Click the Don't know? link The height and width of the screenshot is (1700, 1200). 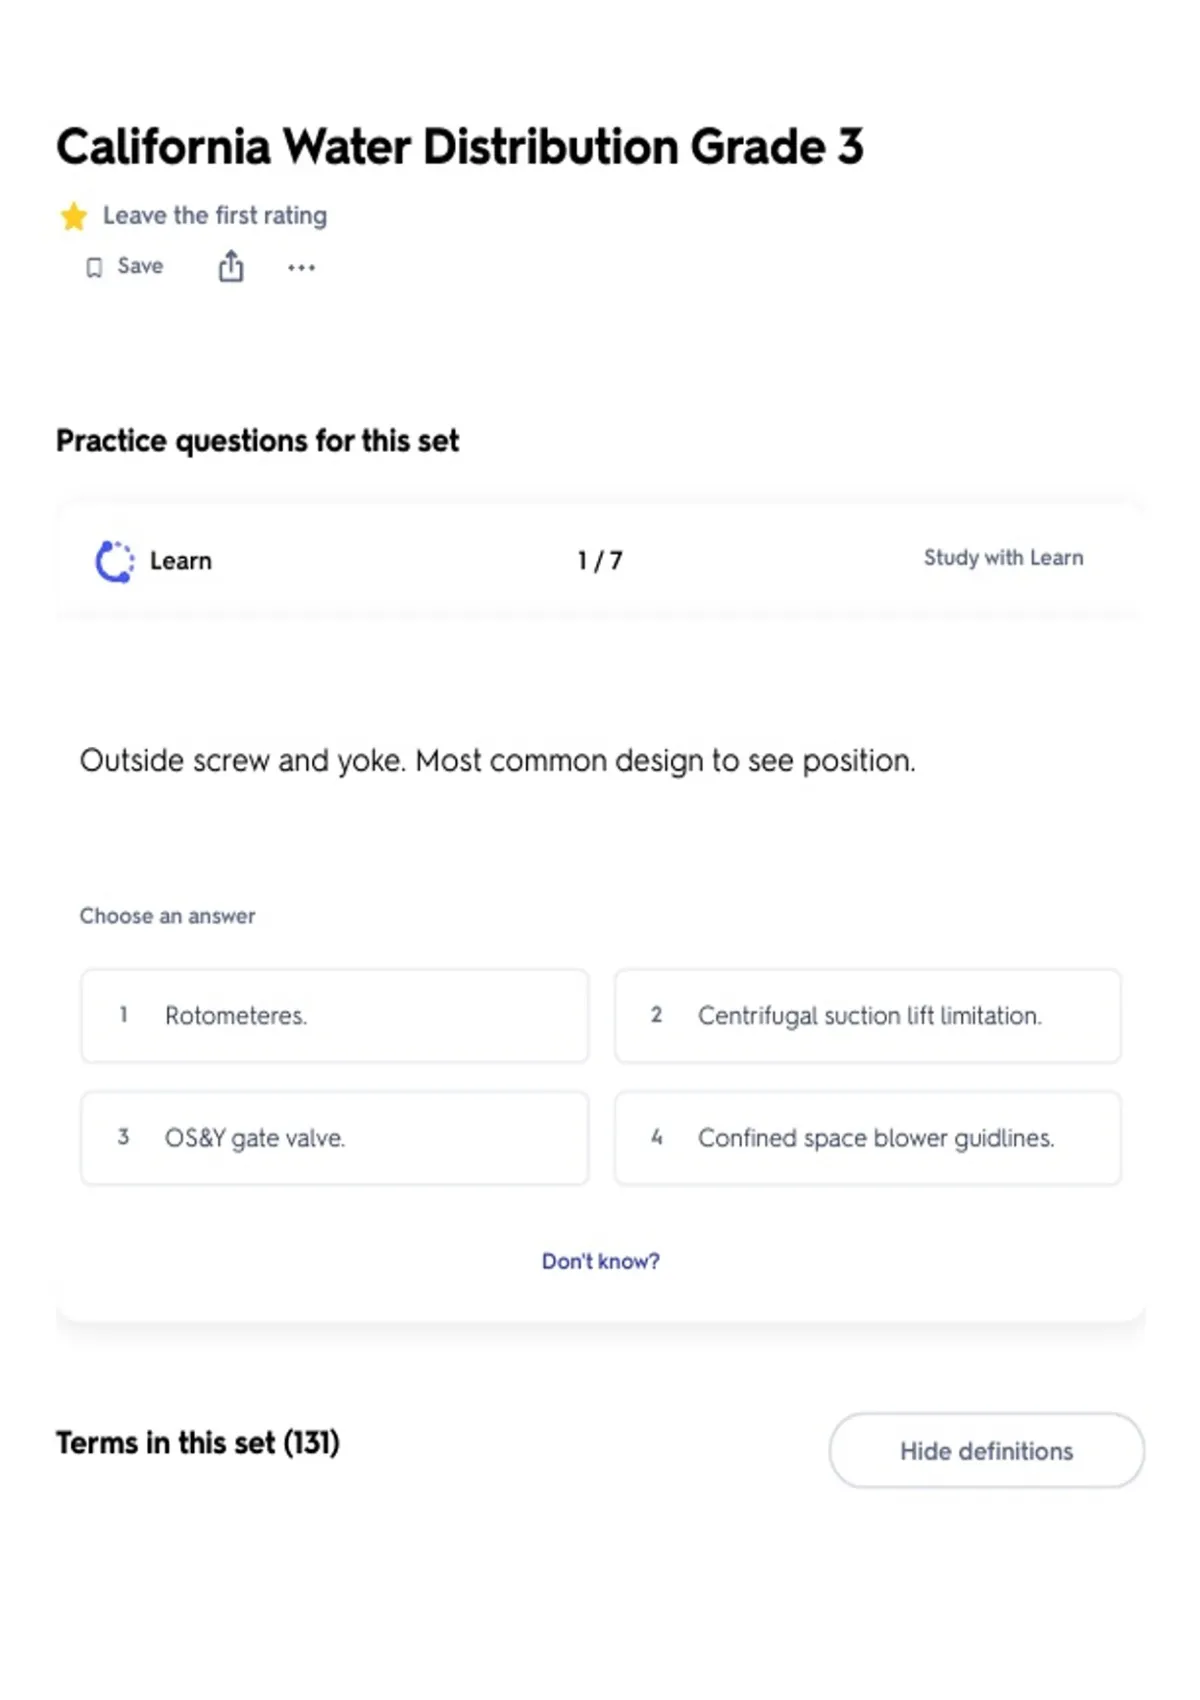click(601, 1262)
